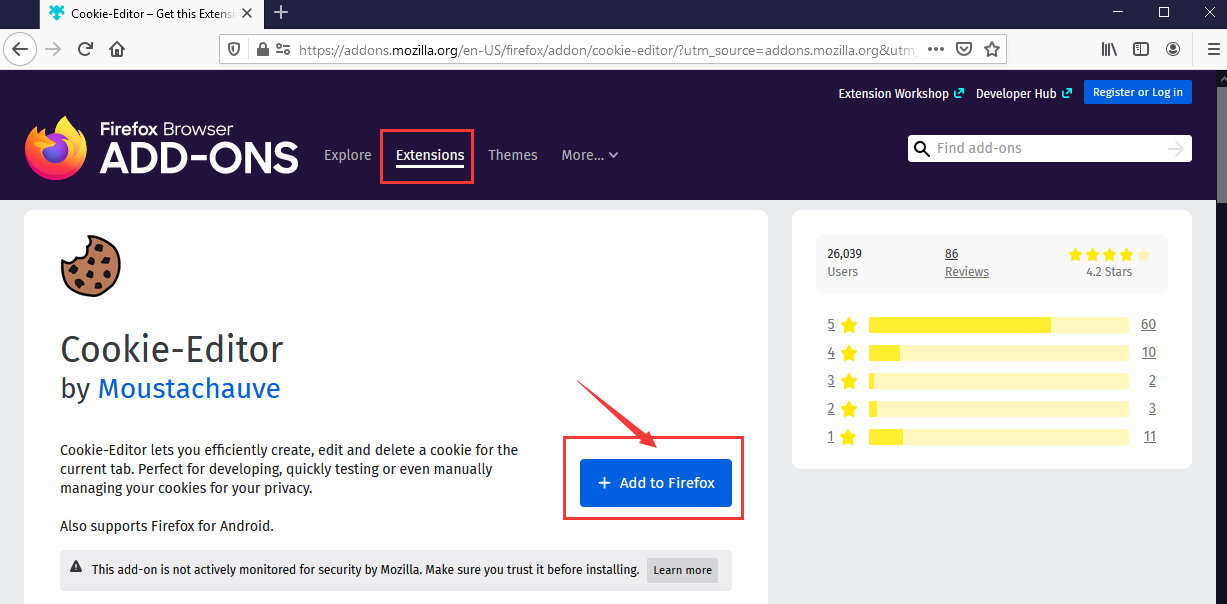
Task: Bookmark this page with the star icon
Action: [991, 49]
